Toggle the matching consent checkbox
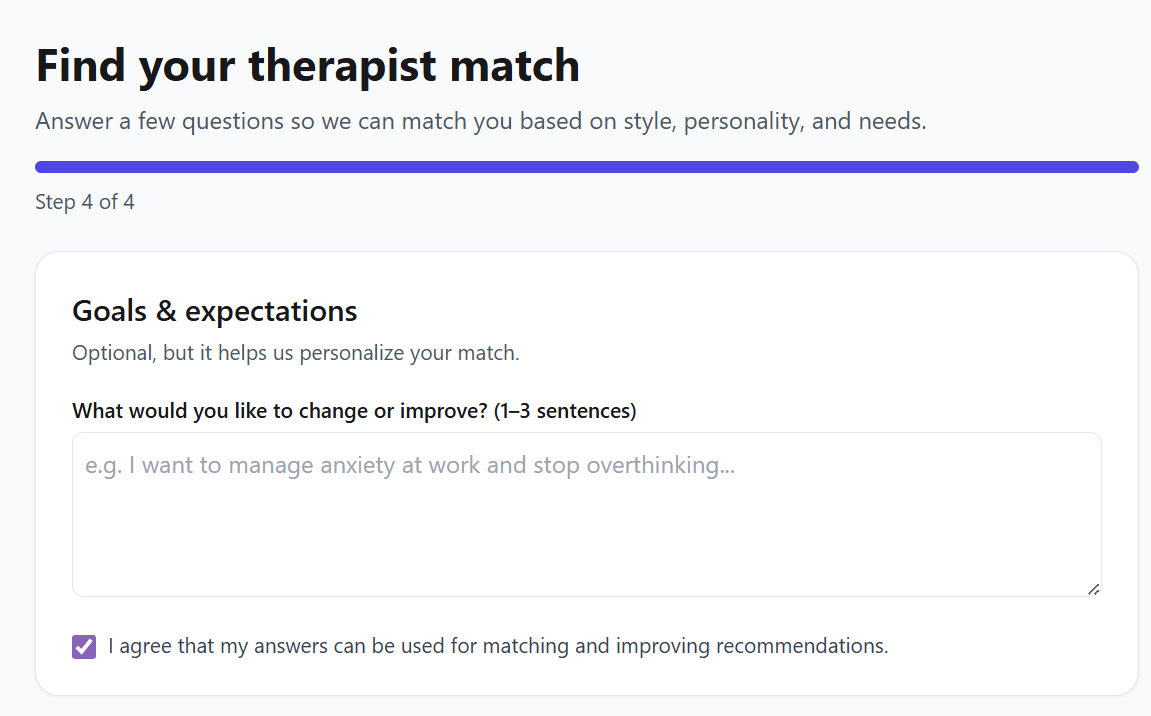The height and width of the screenshot is (716, 1151). (84, 647)
